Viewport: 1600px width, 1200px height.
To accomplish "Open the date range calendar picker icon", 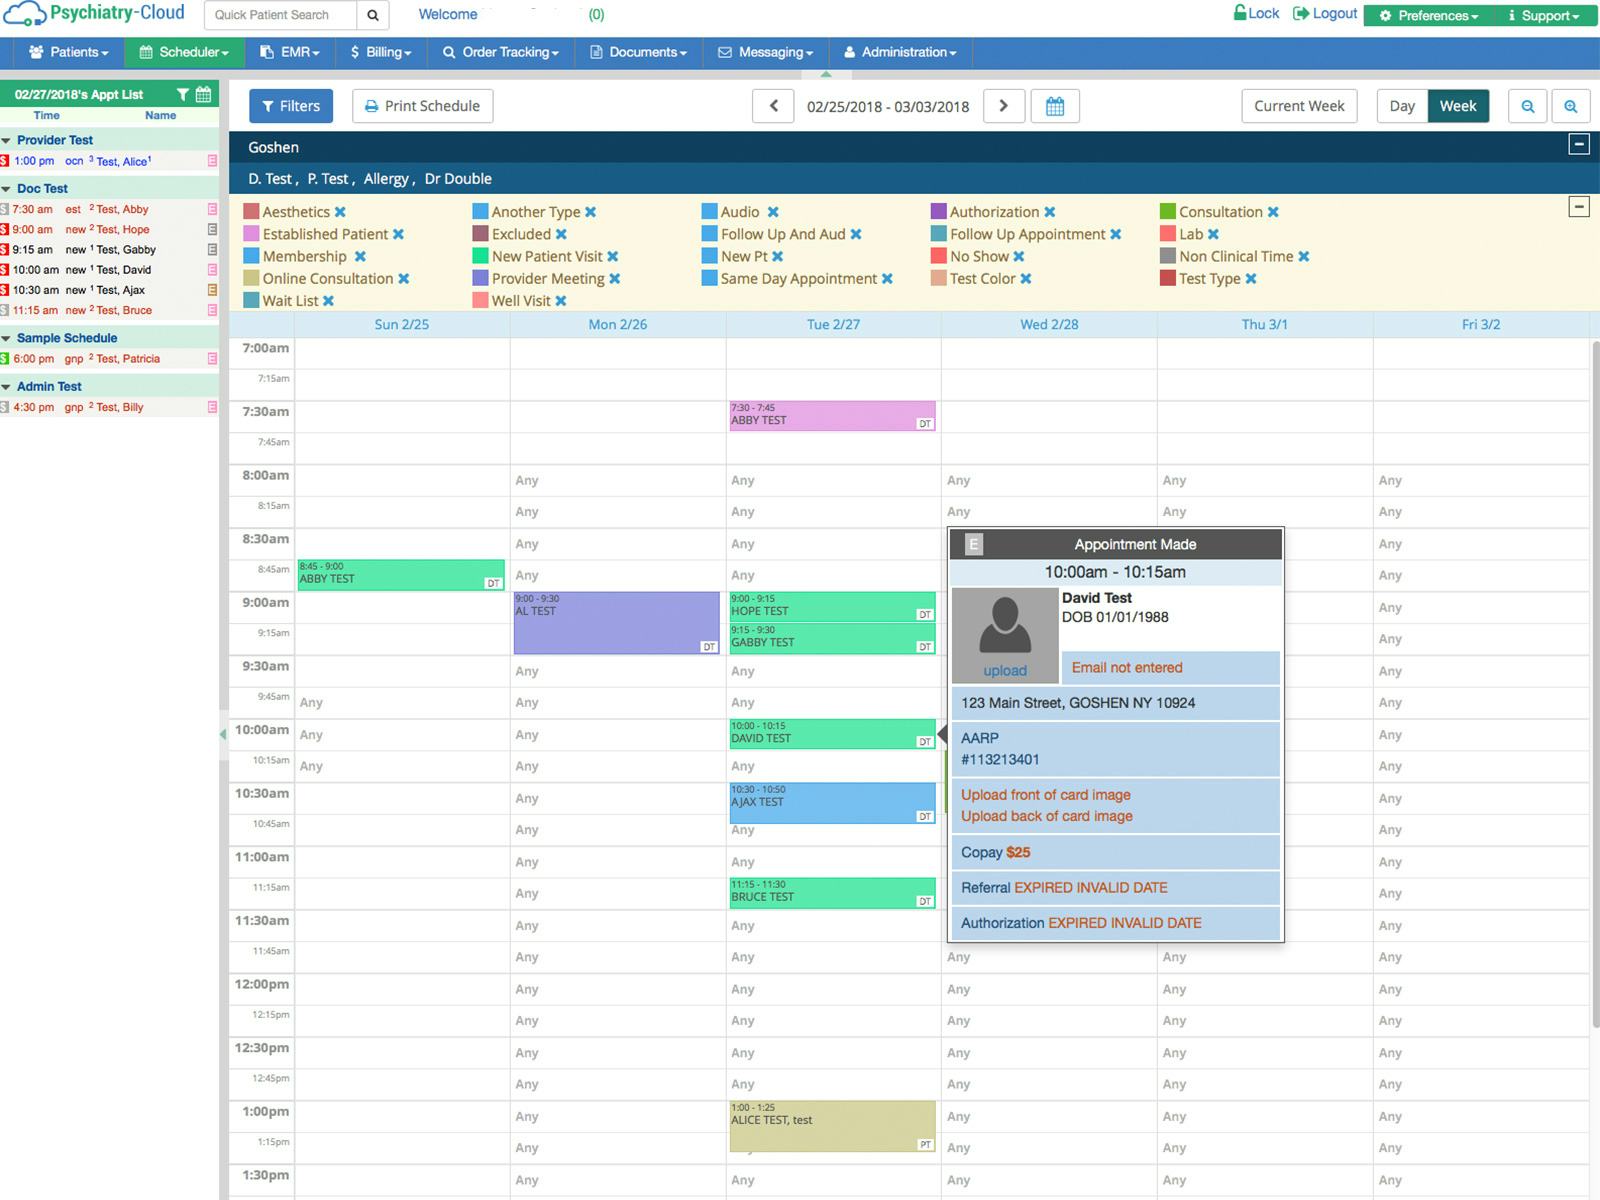I will pos(1055,106).
